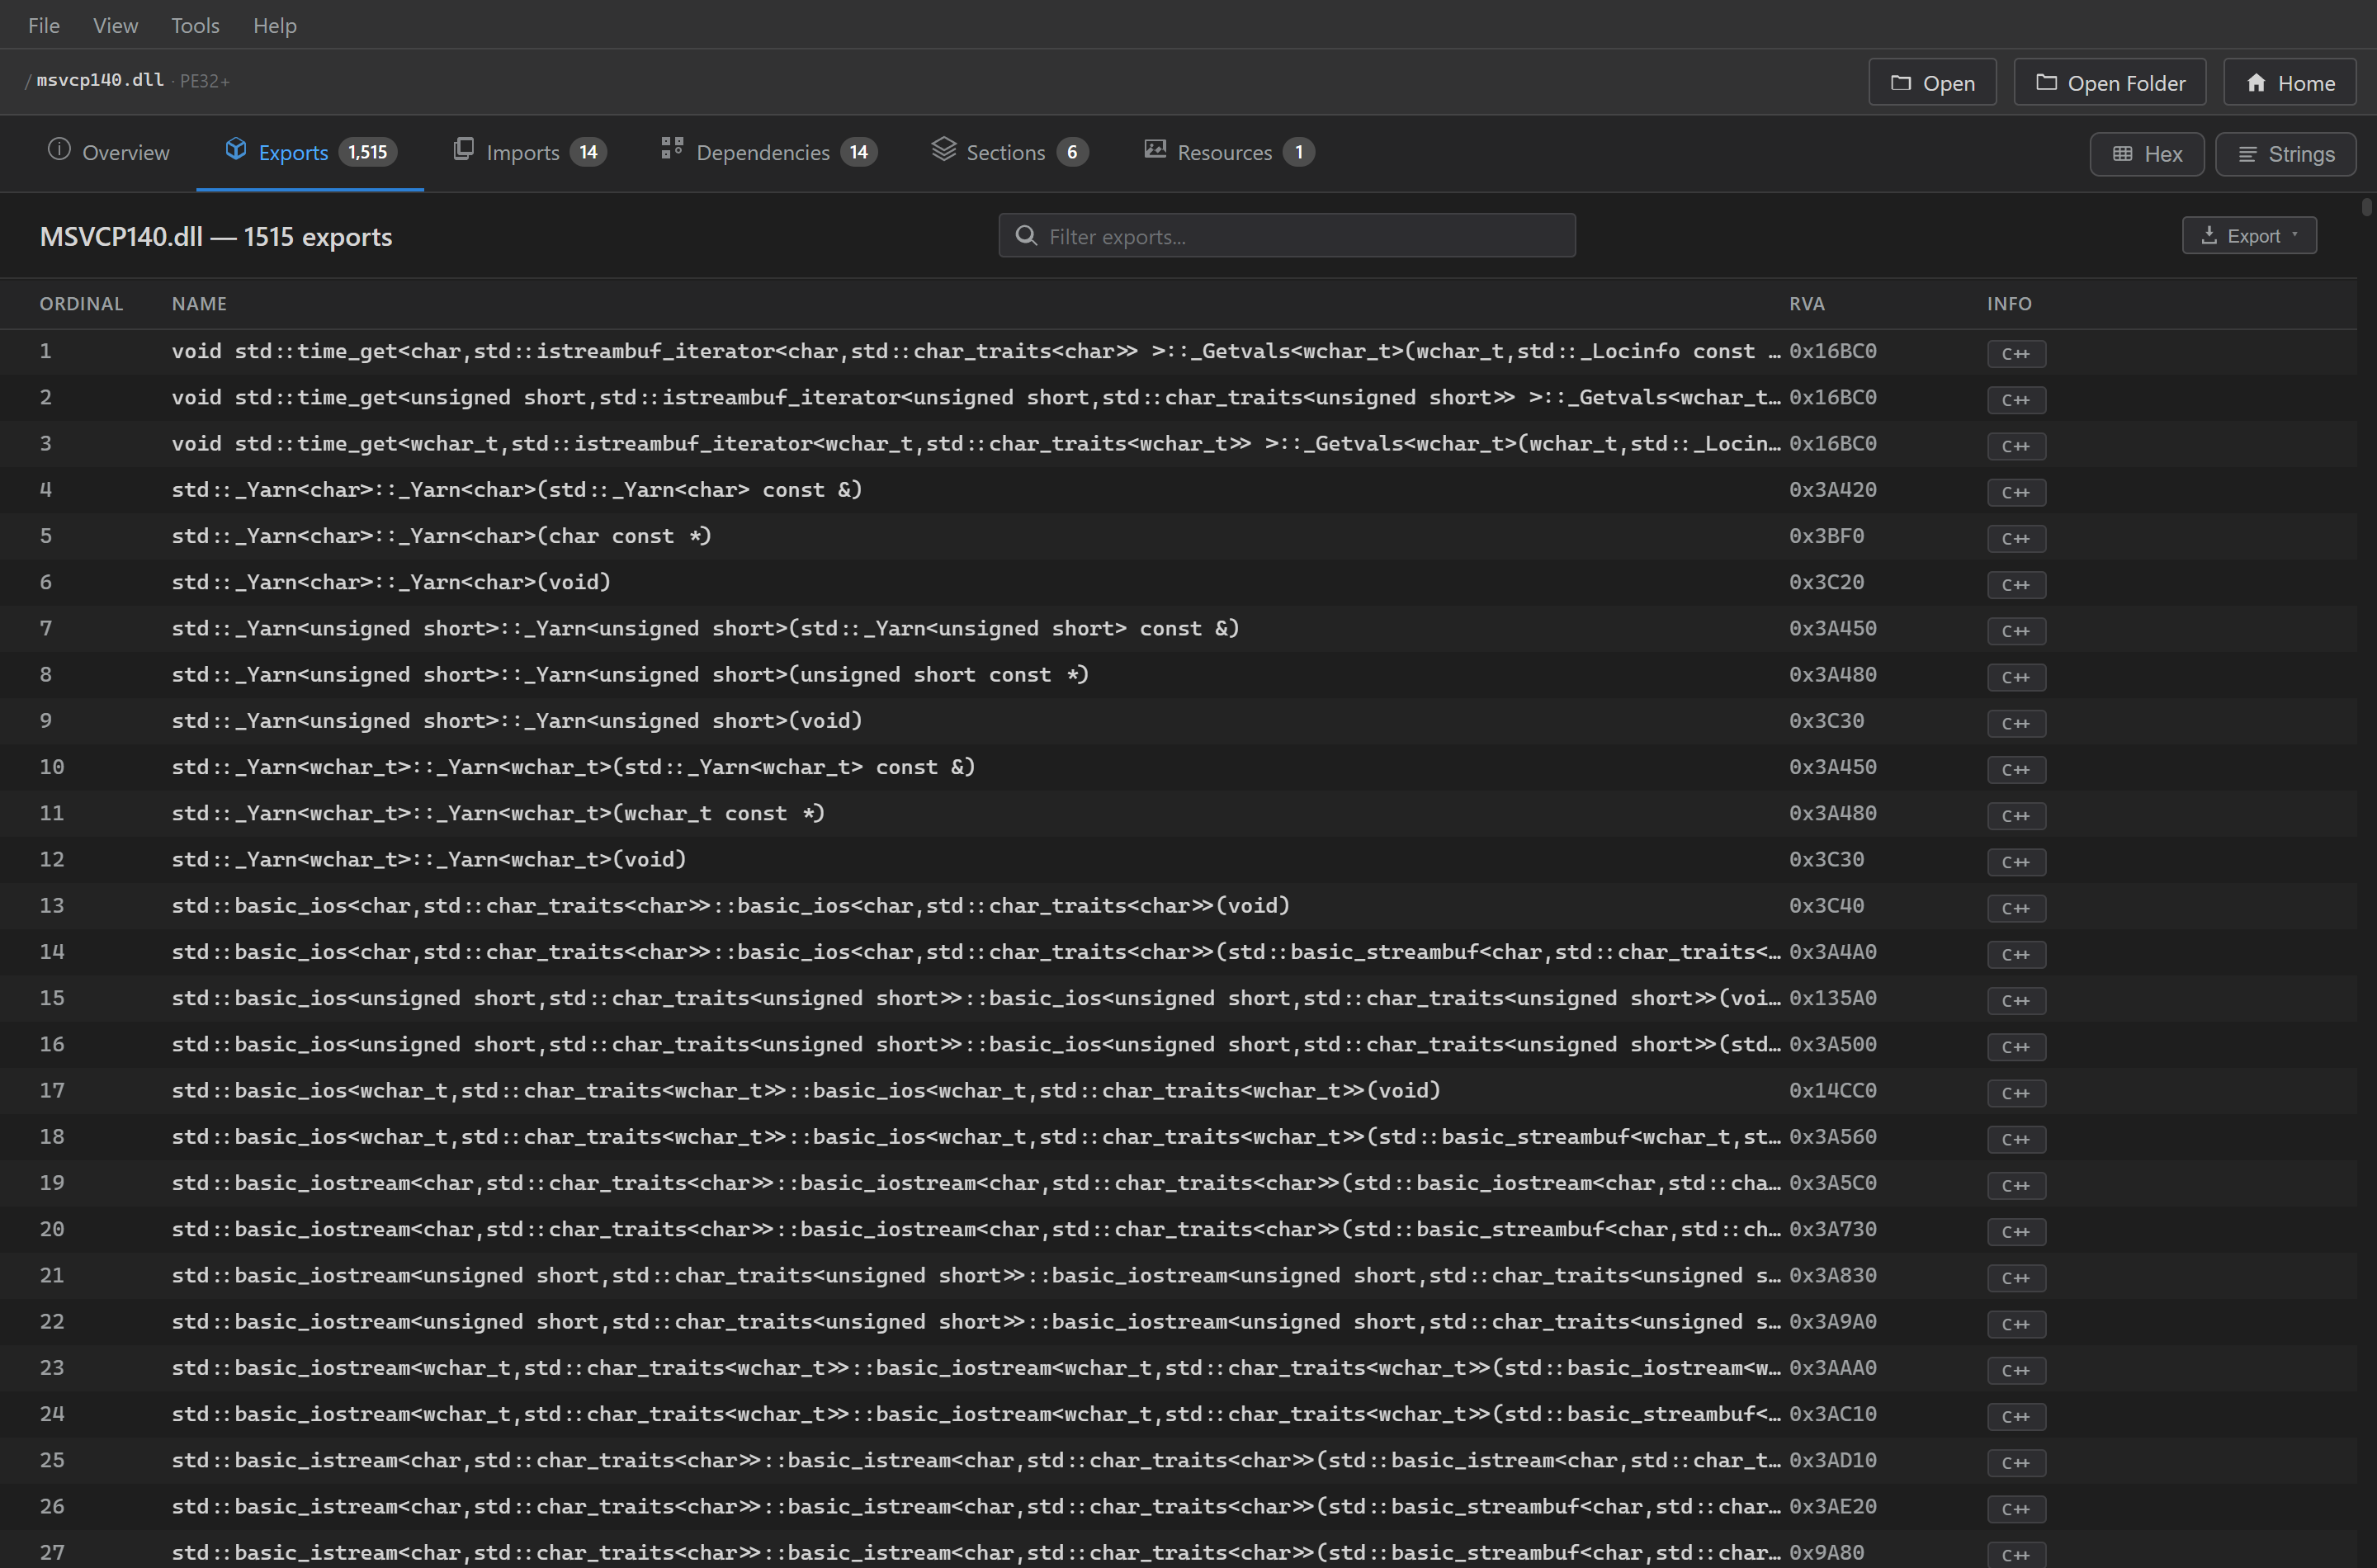Viewport: 2377px width, 1568px height.
Task: Click the search magnifier icon
Action: 1026,236
